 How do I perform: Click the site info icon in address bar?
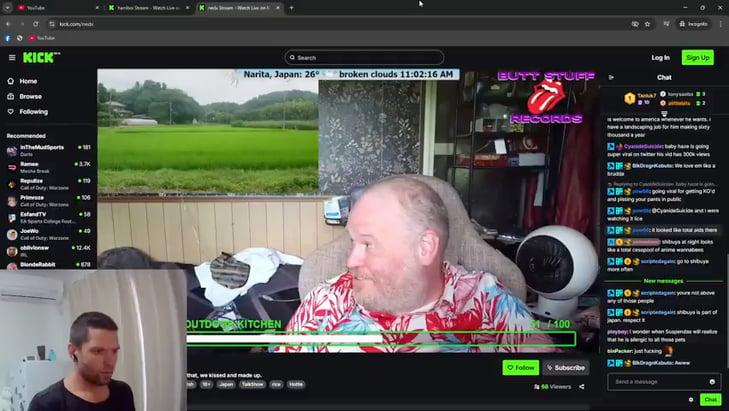click(x=52, y=24)
